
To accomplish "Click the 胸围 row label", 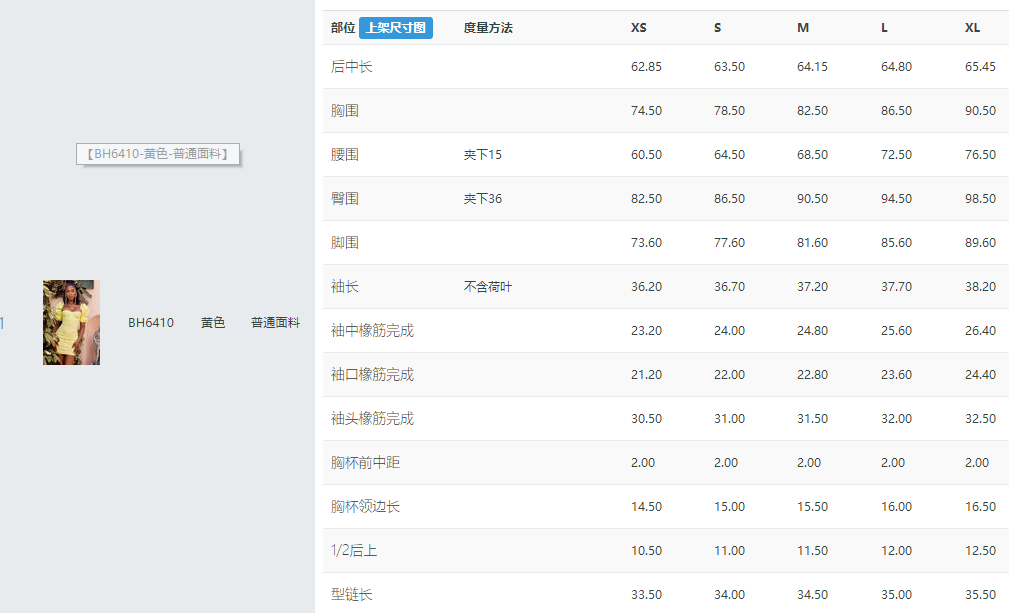I will [344, 111].
